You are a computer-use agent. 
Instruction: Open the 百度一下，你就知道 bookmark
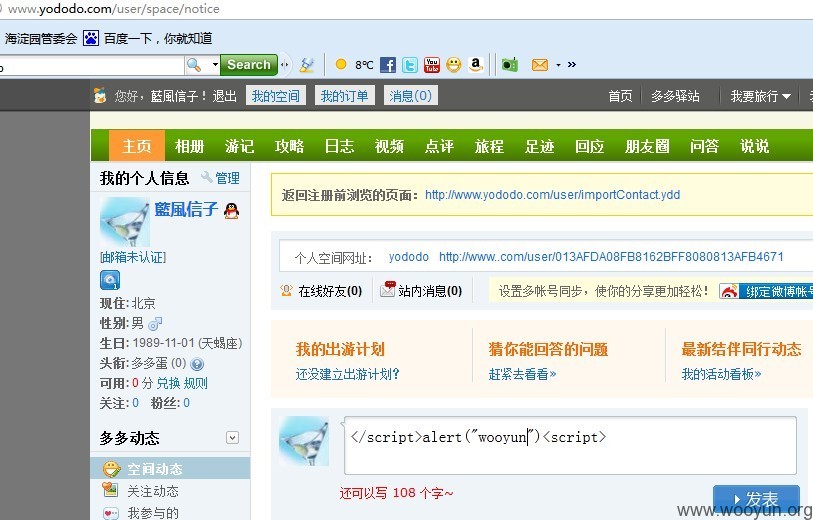[x=158, y=38]
